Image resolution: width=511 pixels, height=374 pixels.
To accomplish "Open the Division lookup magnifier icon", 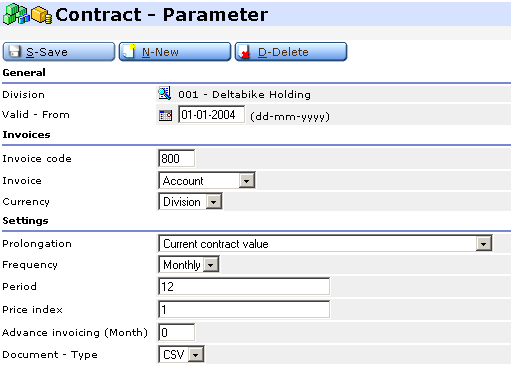I will pyautogui.click(x=165, y=94).
